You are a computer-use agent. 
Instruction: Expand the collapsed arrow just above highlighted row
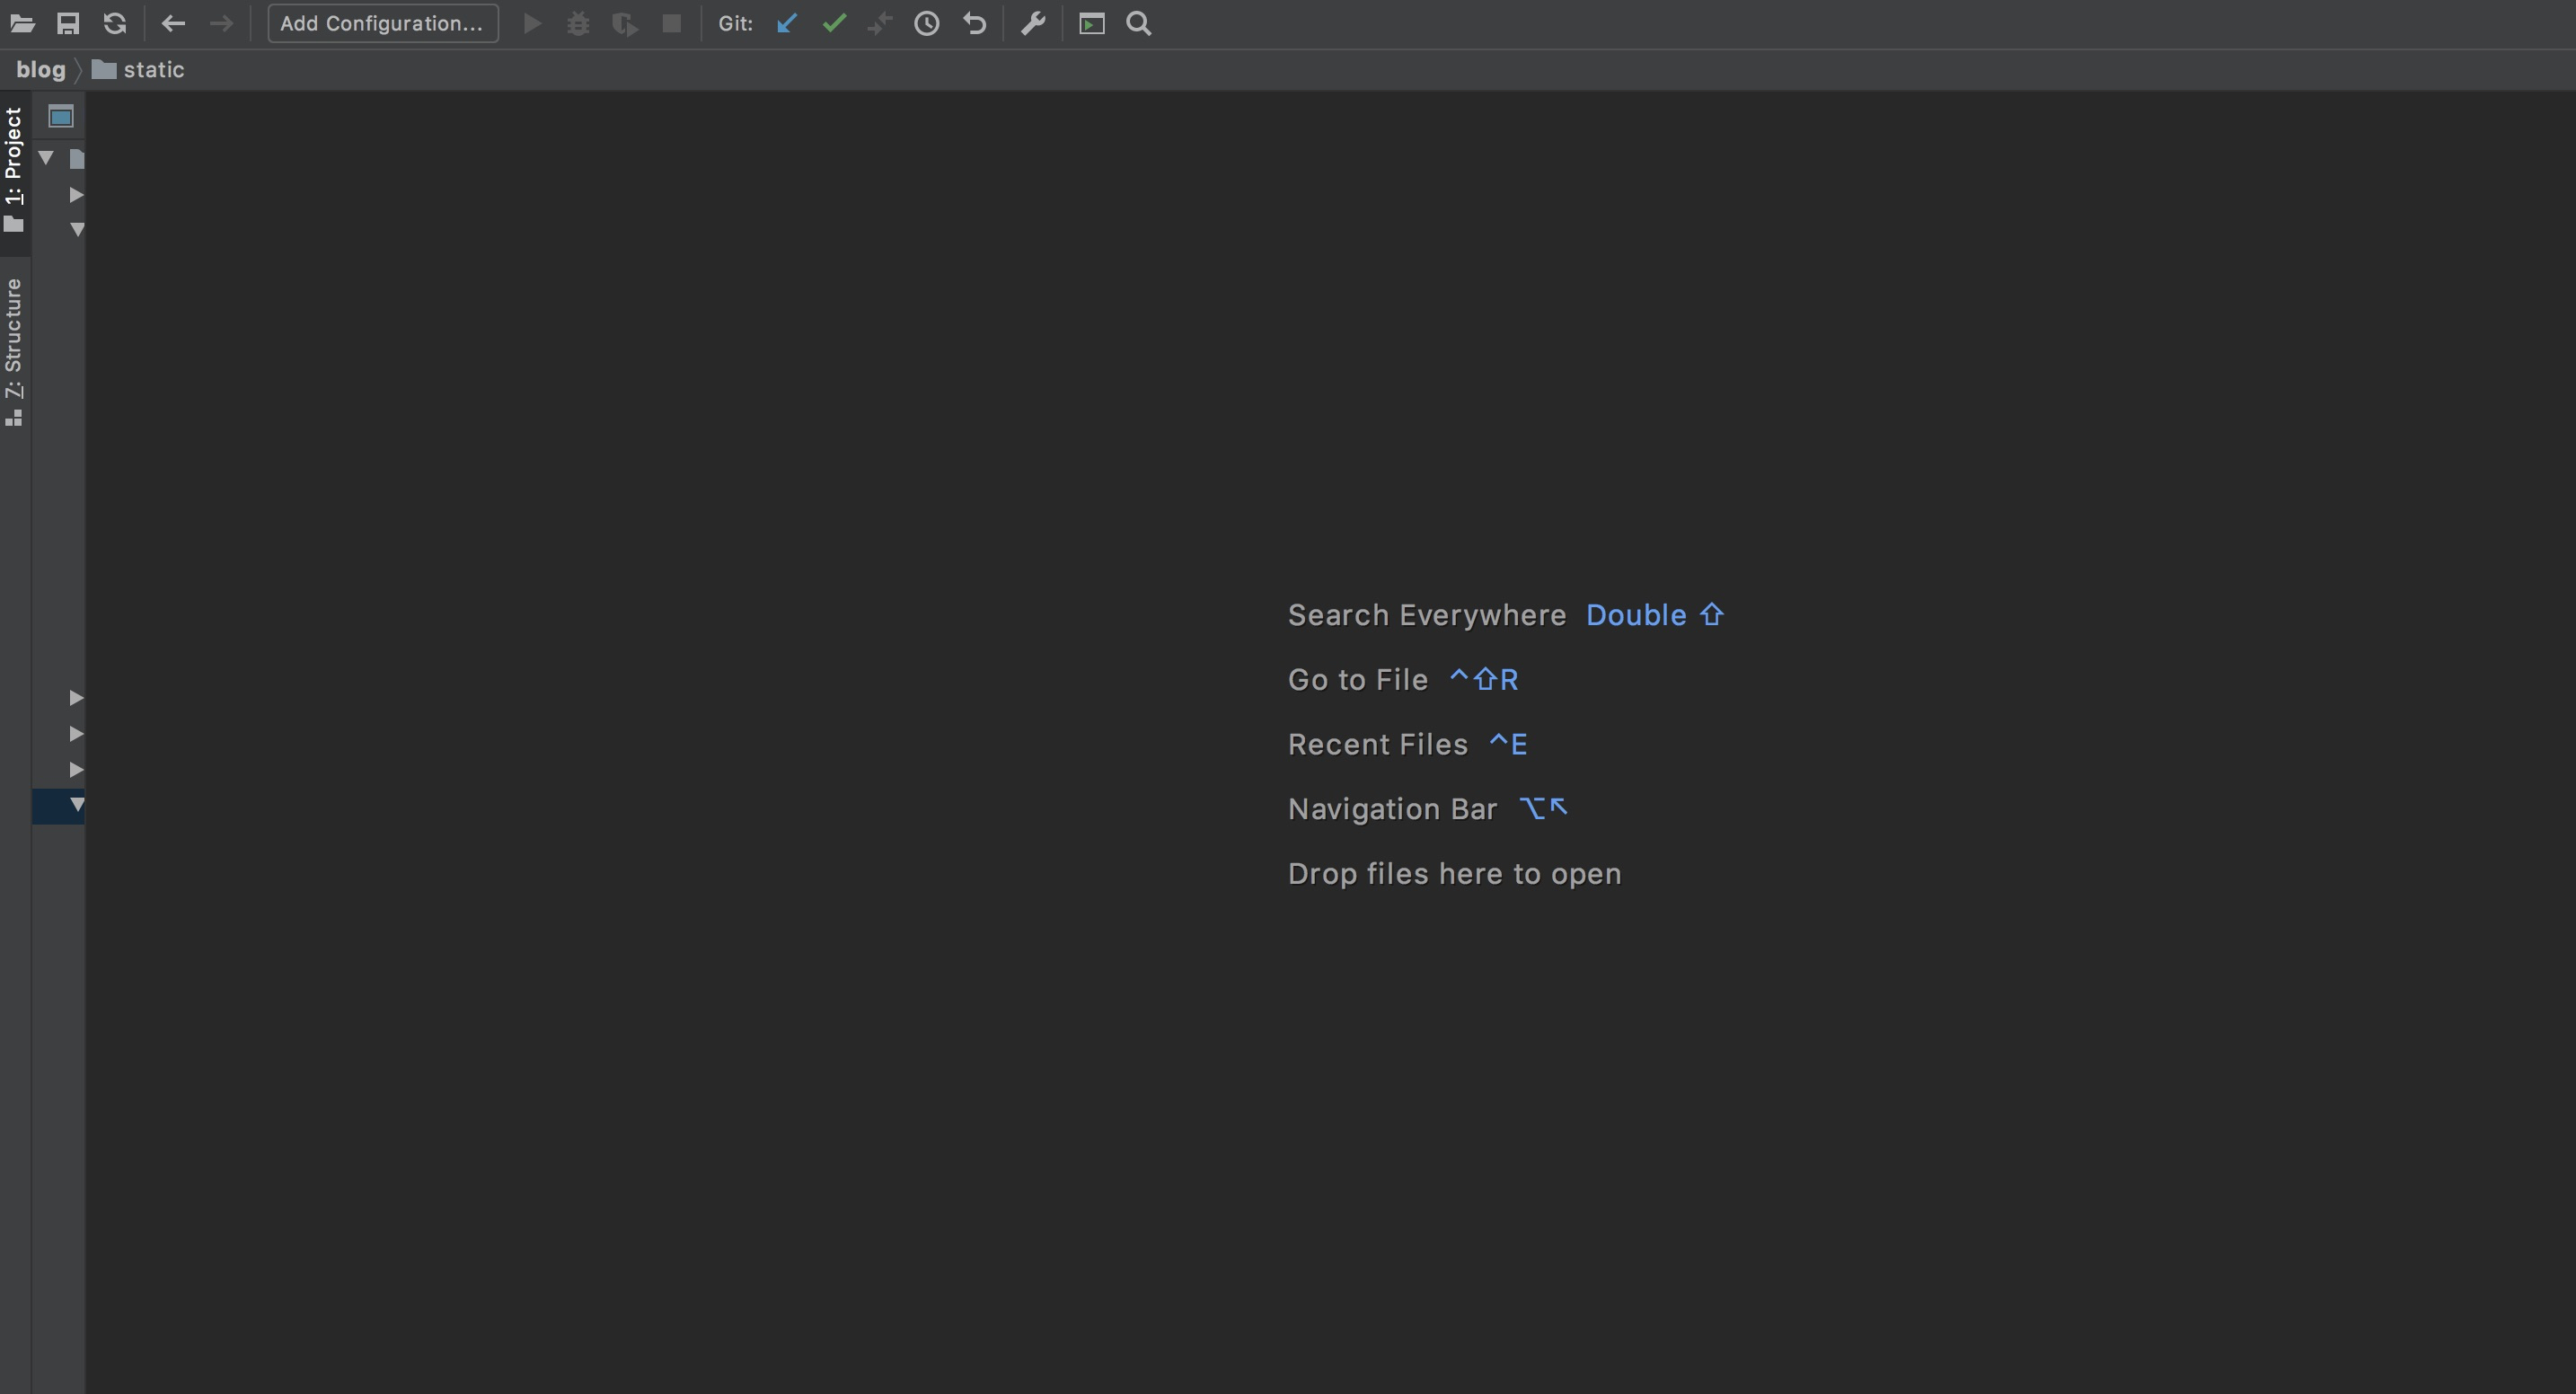[x=76, y=769]
